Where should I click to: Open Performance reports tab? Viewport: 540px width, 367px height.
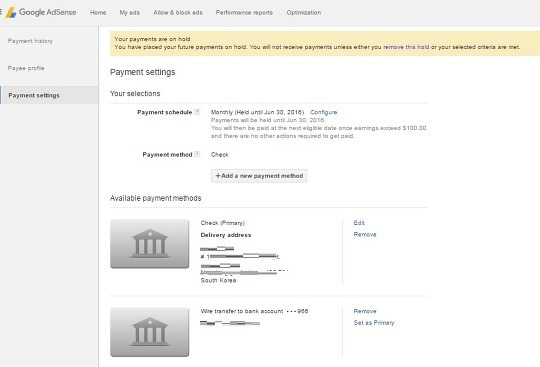tap(244, 12)
